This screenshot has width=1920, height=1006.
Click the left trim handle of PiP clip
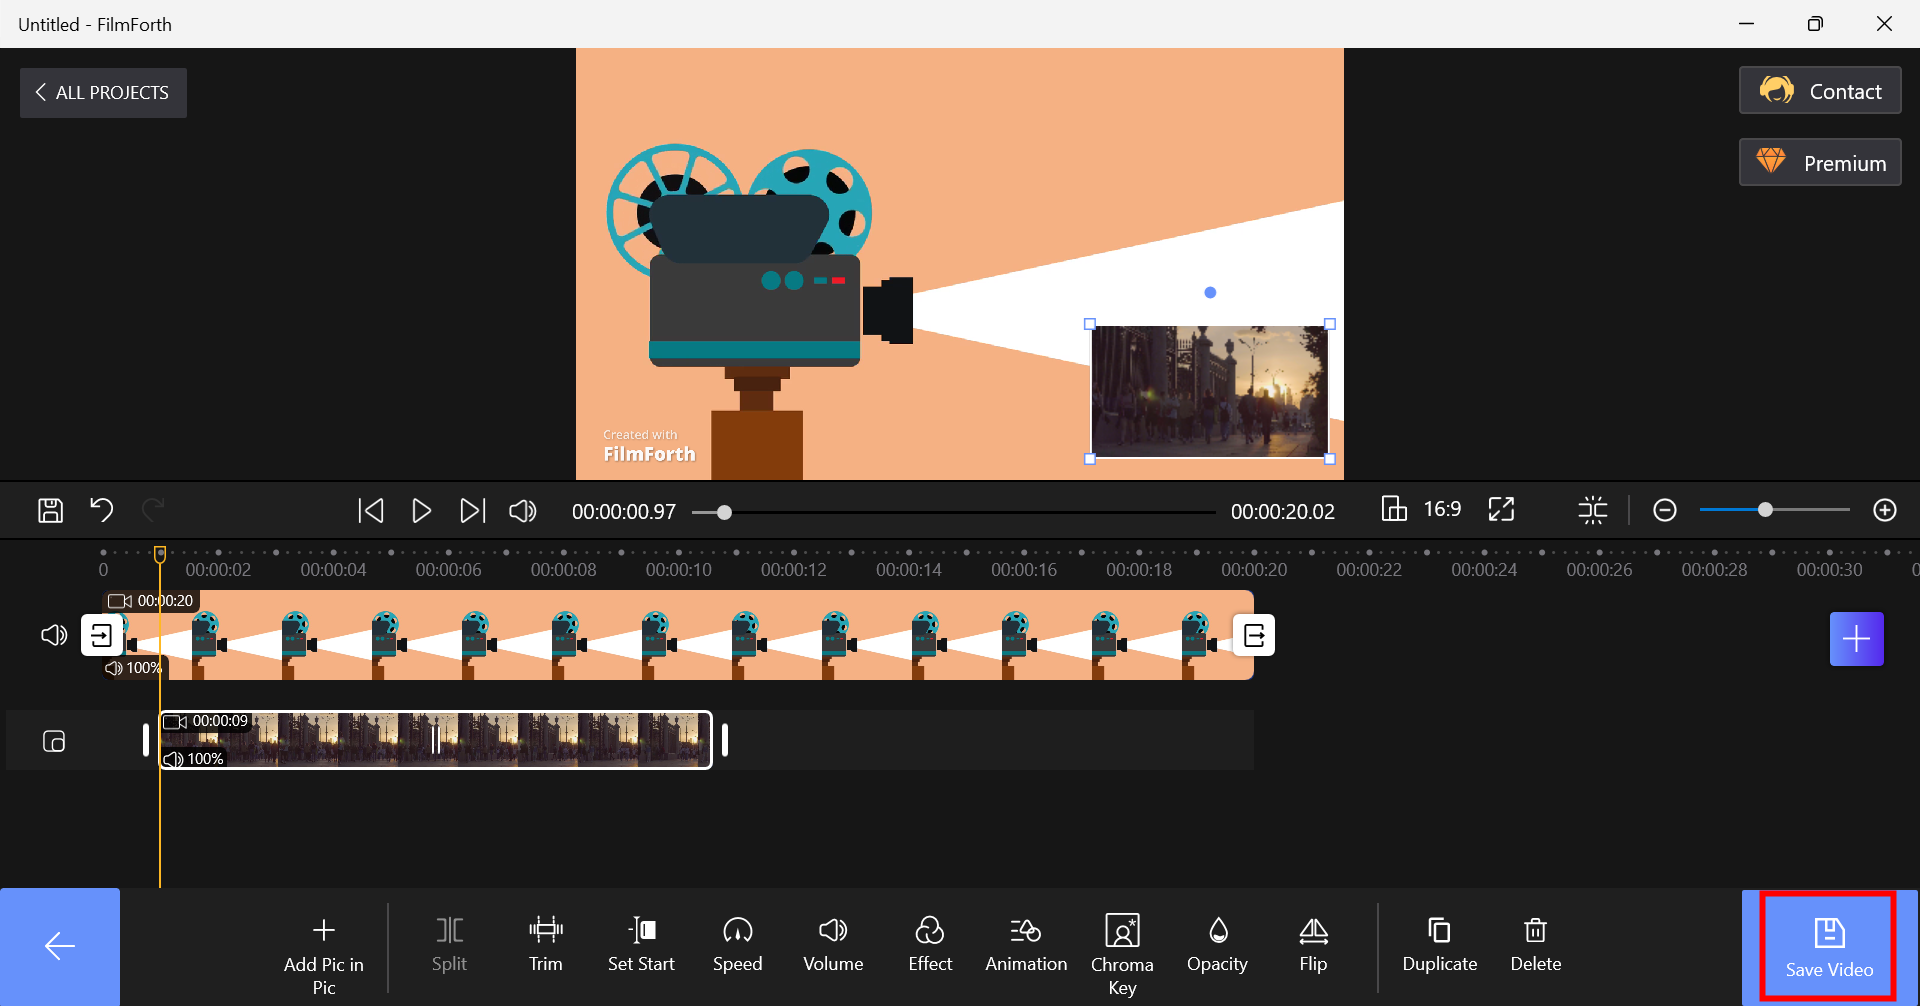point(146,740)
